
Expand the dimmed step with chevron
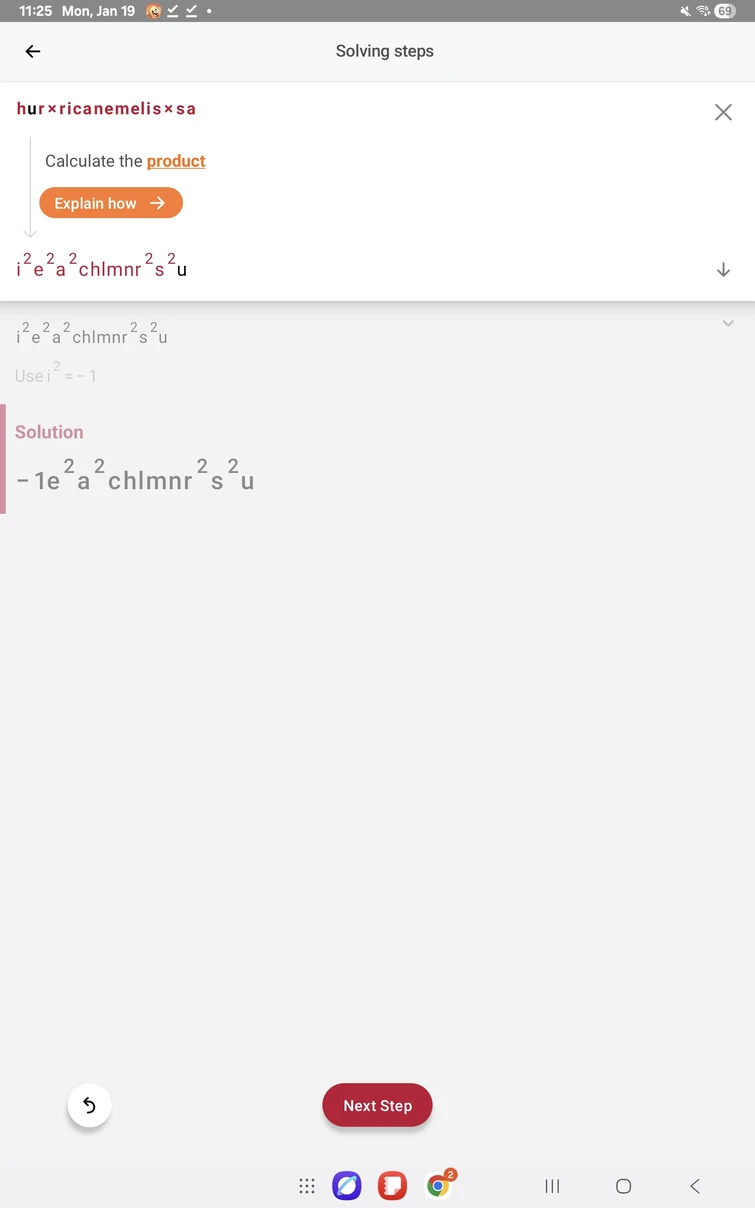(727, 324)
